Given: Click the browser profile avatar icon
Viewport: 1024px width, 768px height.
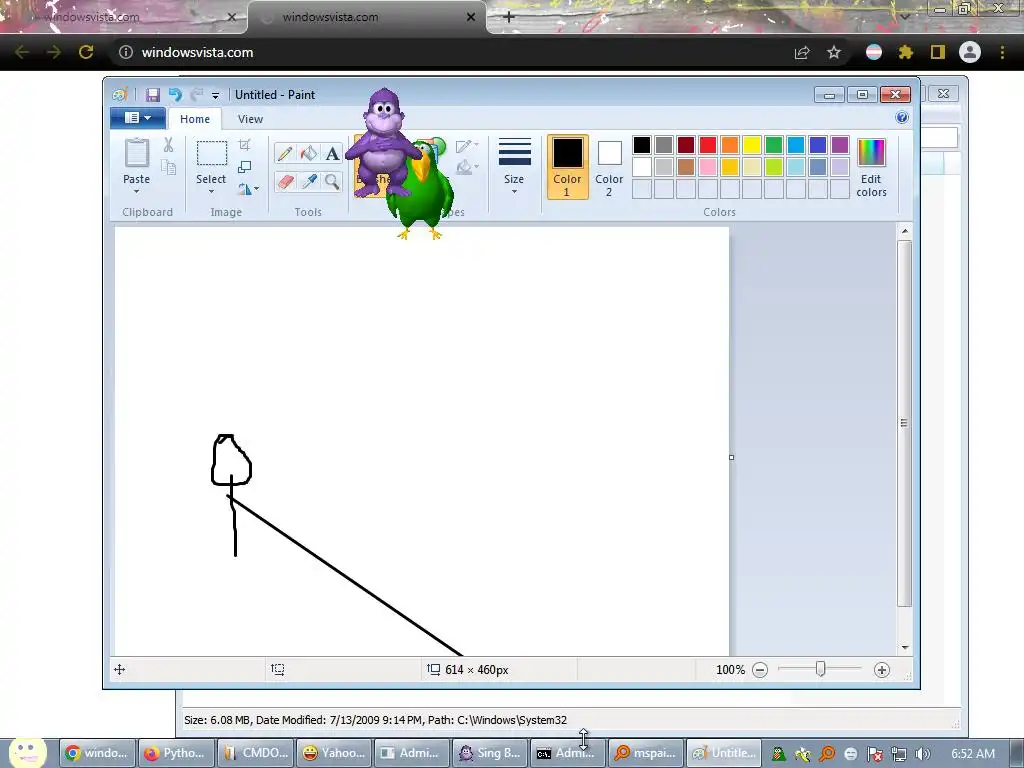Looking at the screenshot, I should (970, 52).
